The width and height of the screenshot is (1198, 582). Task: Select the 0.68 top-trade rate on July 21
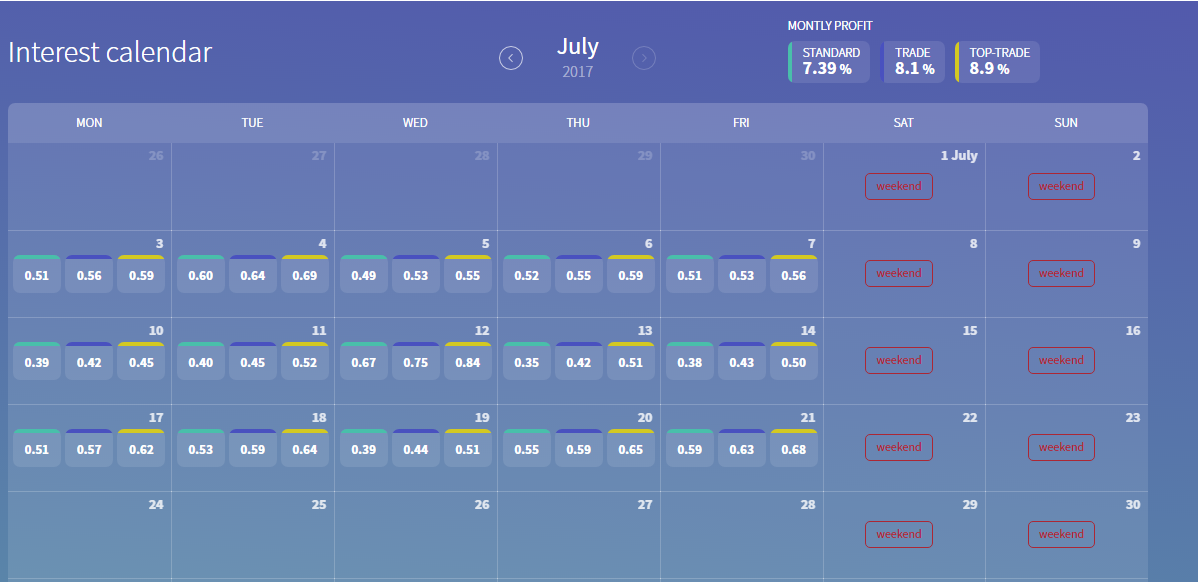coord(794,449)
